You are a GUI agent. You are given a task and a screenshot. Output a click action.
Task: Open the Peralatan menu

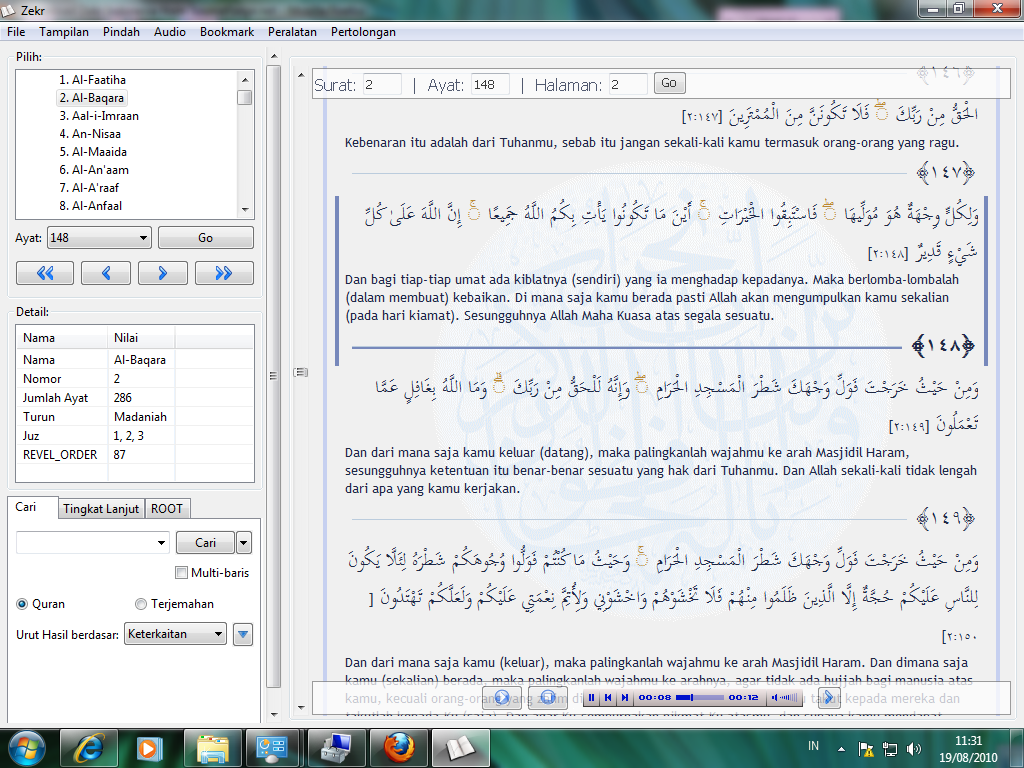[293, 32]
